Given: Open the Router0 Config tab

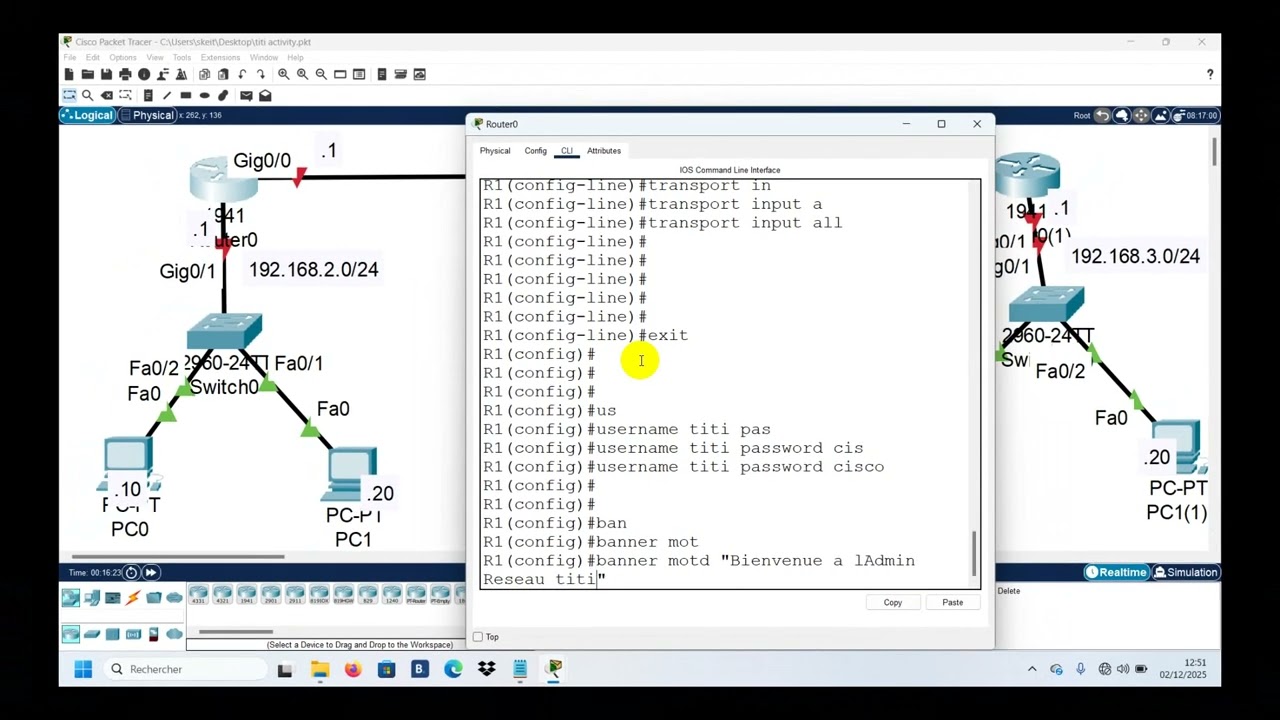Looking at the screenshot, I should coord(536,151).
